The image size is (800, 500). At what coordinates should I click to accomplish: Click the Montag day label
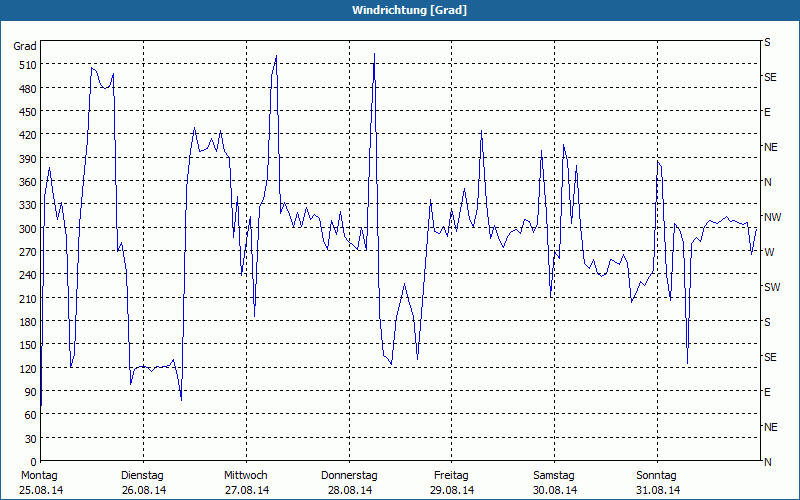tap(39, 476)
